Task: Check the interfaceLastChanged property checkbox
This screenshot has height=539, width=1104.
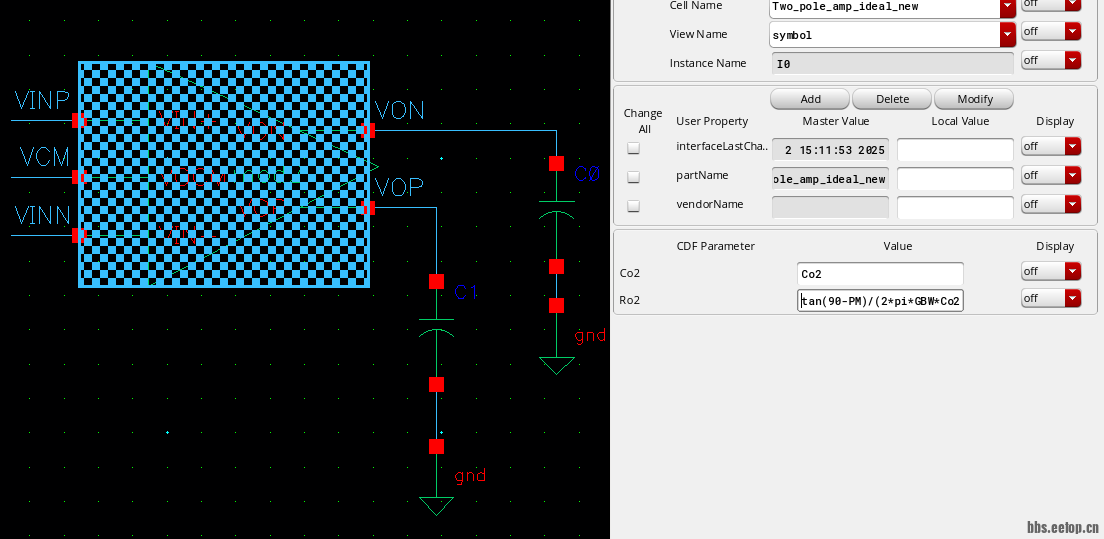Action: click(633, 148)
